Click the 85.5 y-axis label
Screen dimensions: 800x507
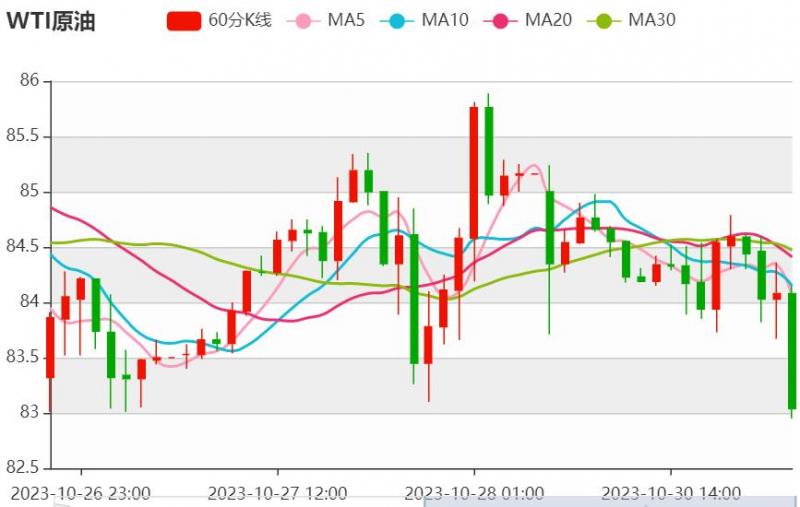pyautogui.click(x=23, y=136)
